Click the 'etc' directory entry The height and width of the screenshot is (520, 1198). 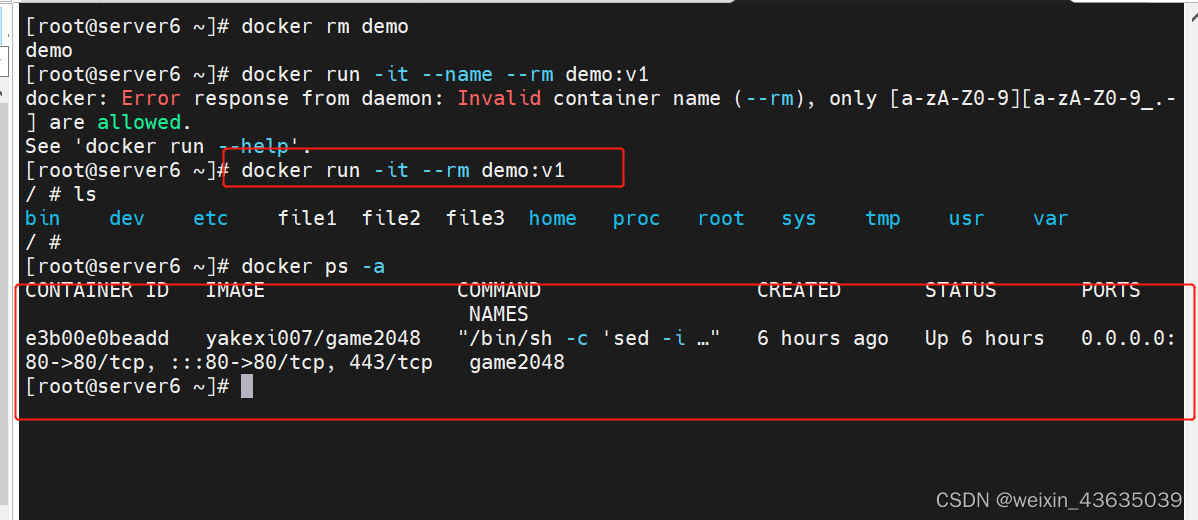(211, 218)
